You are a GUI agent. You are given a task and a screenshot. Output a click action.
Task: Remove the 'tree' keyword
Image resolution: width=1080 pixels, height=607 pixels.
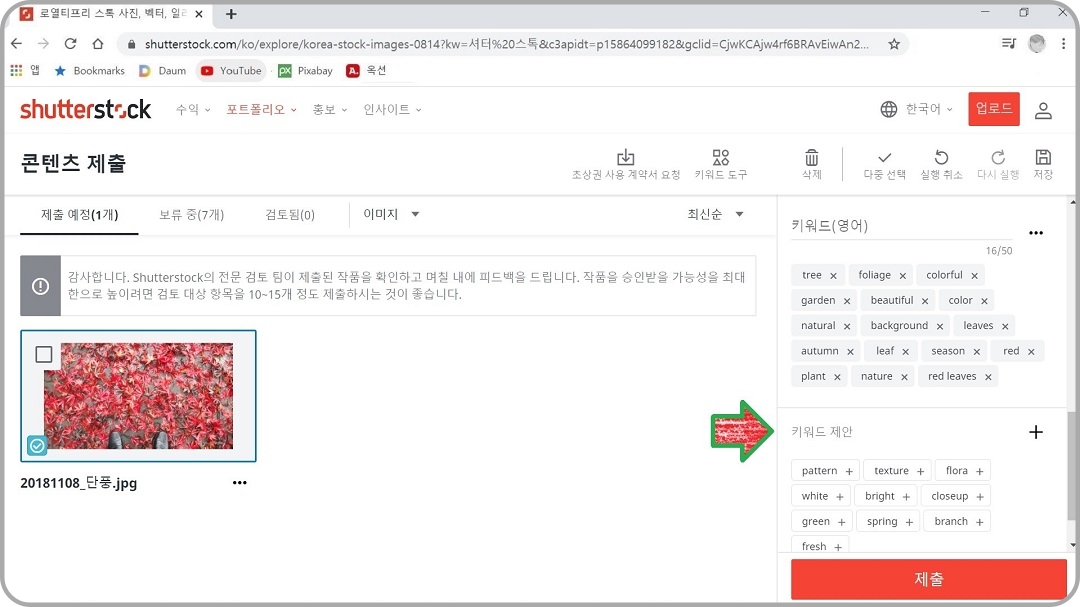click(x=833, y=276)
